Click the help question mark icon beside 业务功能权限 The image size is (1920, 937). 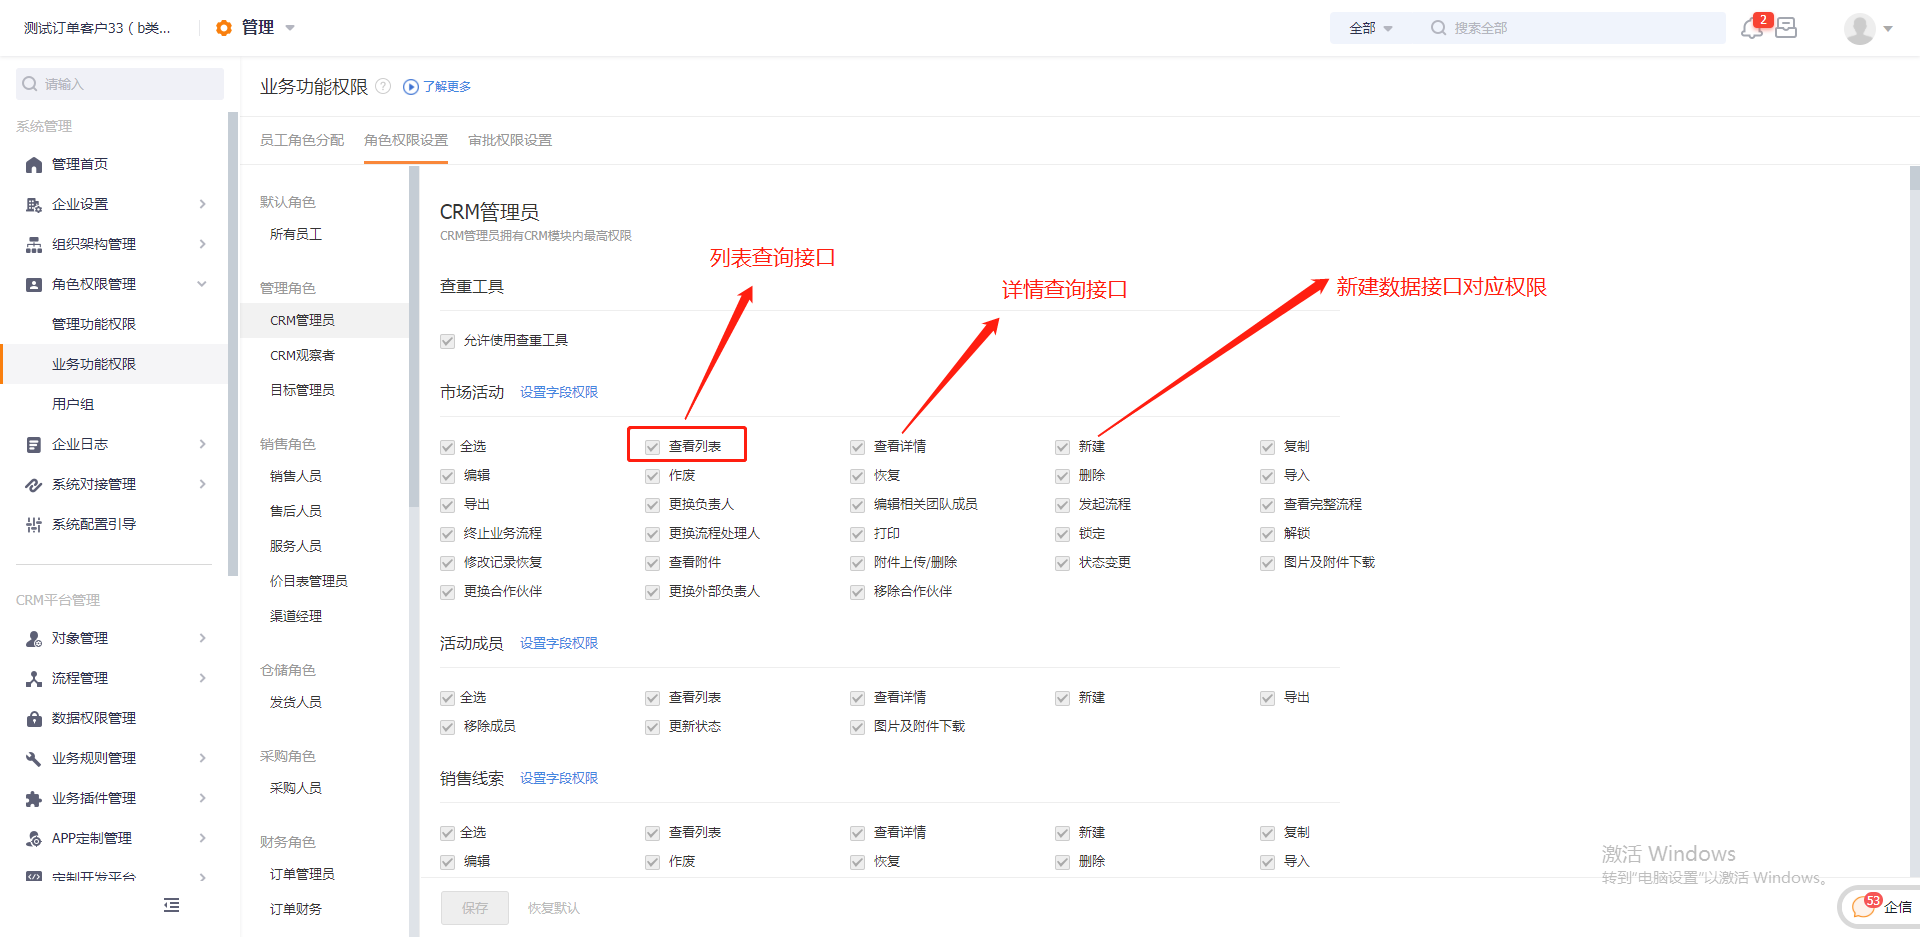click(x=383, y=86)
